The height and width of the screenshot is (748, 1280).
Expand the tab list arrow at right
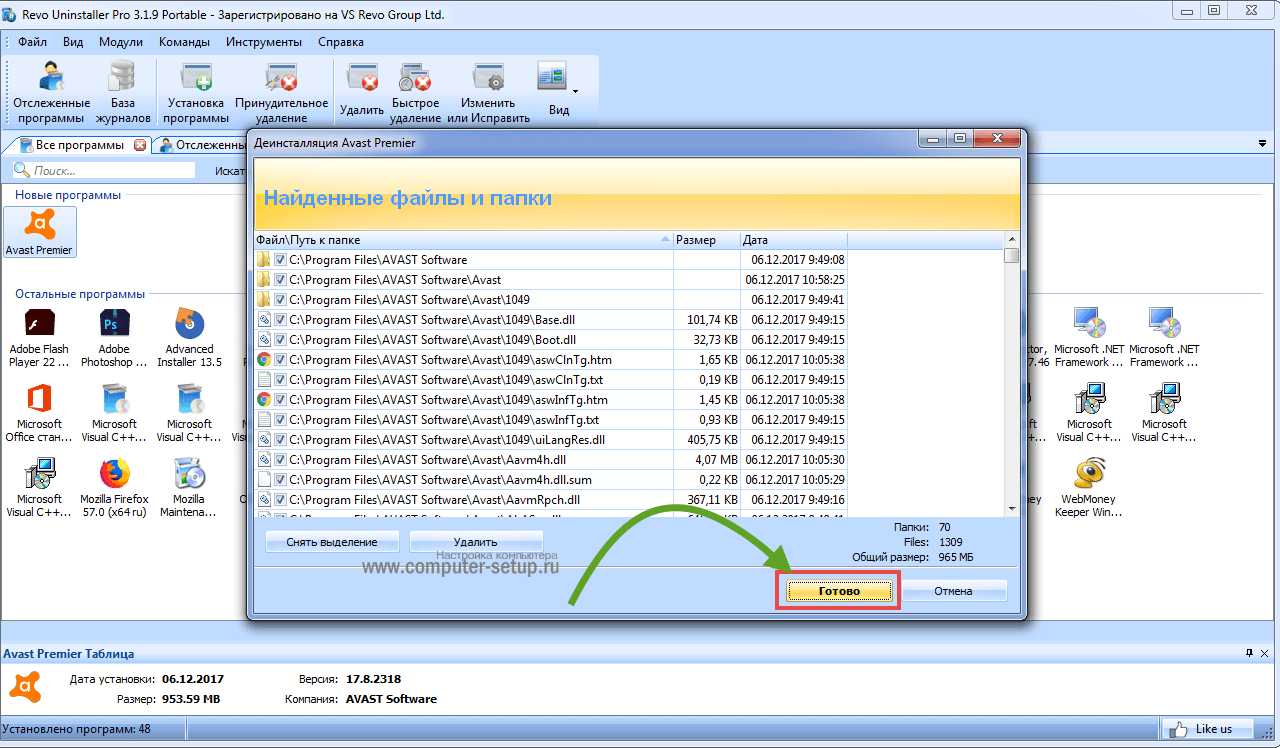tap(1262, 145)
